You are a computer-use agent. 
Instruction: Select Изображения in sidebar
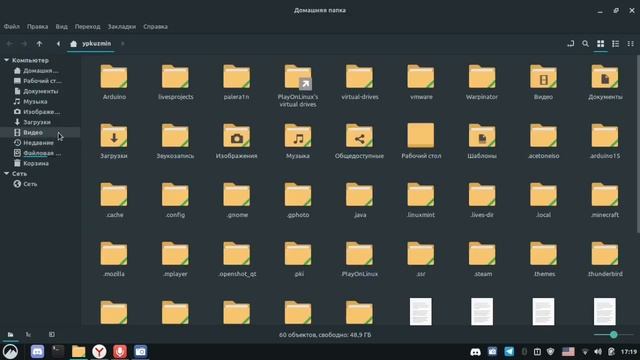[41, 111]
